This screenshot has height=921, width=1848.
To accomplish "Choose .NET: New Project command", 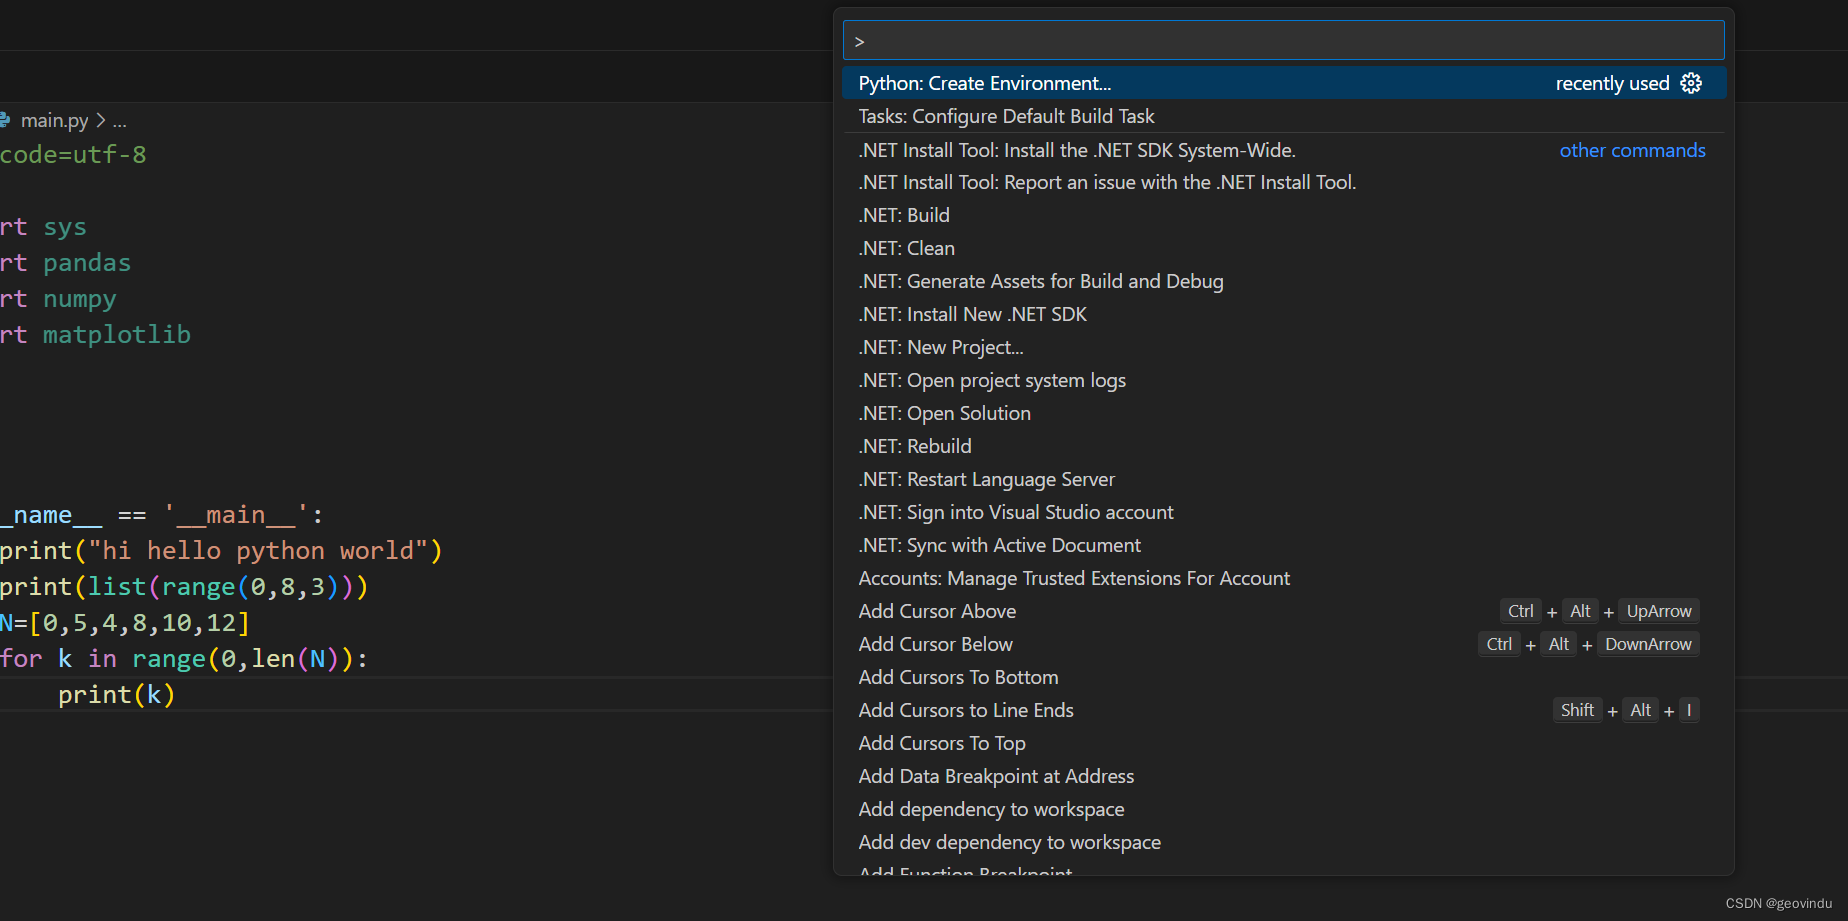I will click(940, 347).
